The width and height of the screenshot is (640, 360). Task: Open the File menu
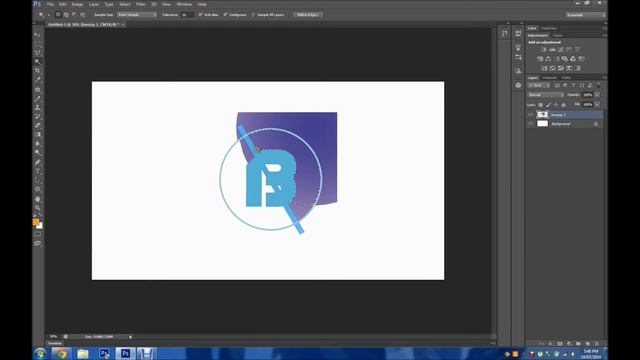tap(50, 4)
